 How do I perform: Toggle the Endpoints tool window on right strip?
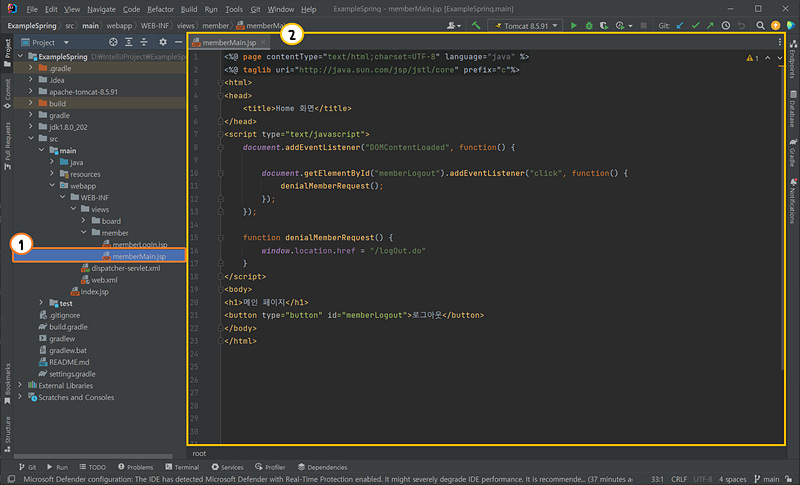point(793,59)
